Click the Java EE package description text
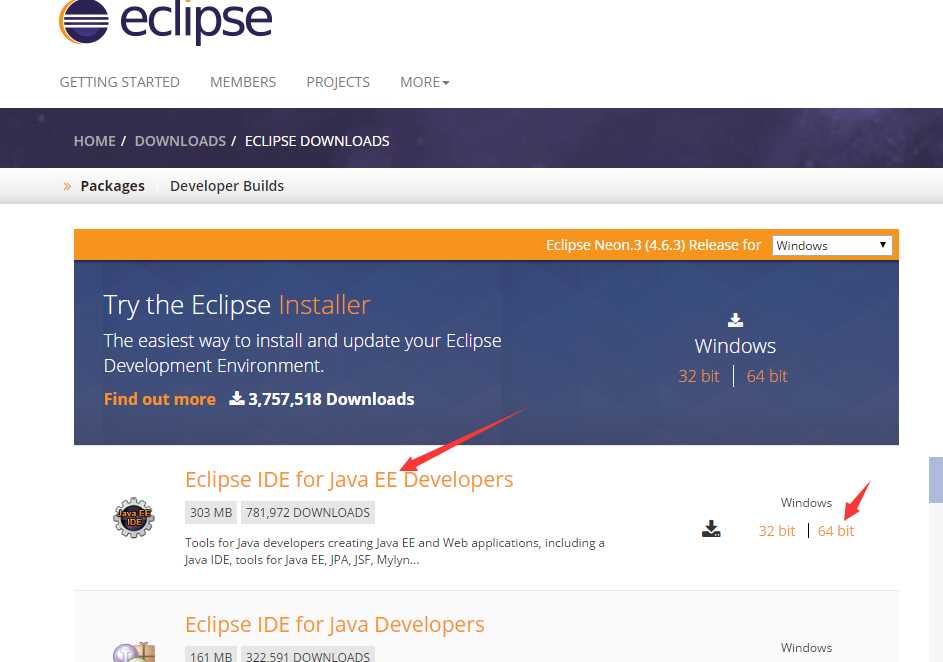943x662 pixels. coord(395,551)
